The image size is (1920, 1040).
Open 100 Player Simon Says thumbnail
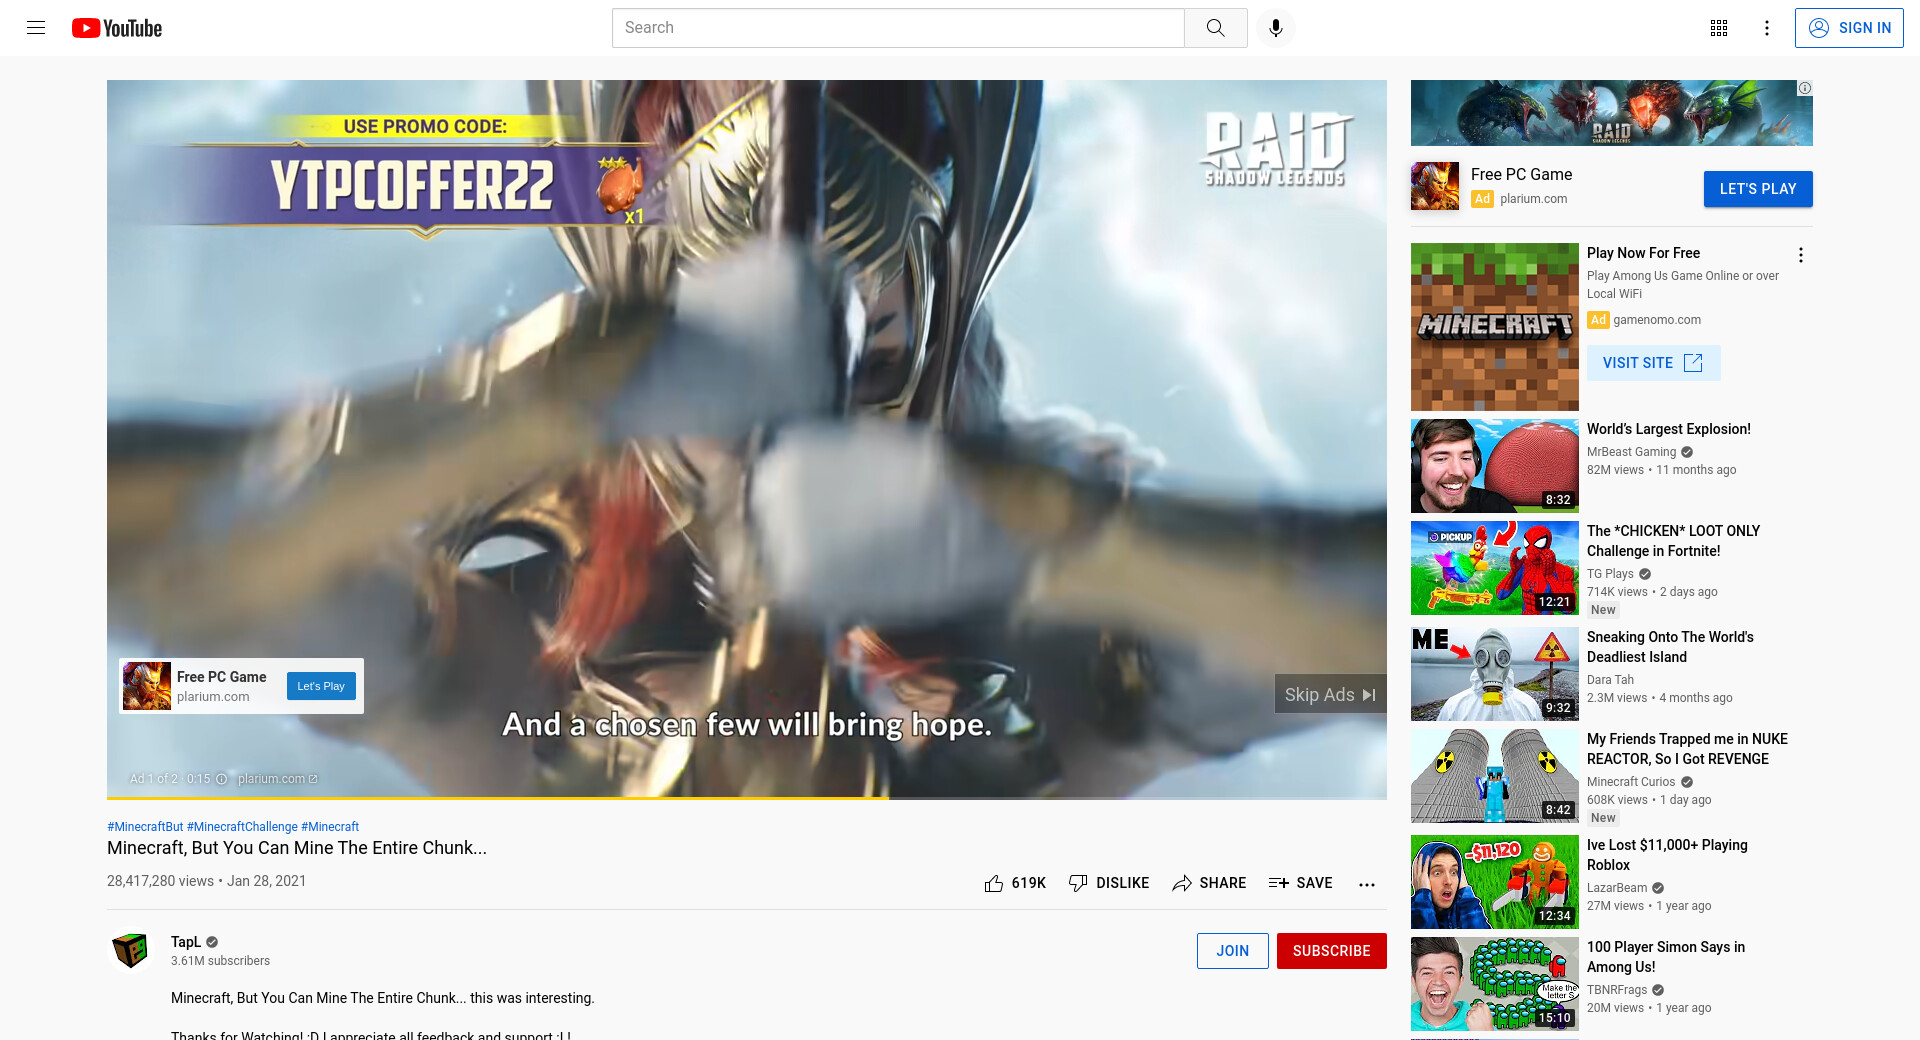pyautogui.click(x=1494, y=984)
